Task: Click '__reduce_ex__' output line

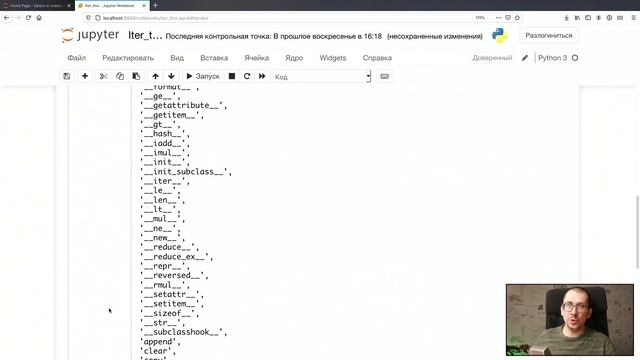Action: point(177,257)
